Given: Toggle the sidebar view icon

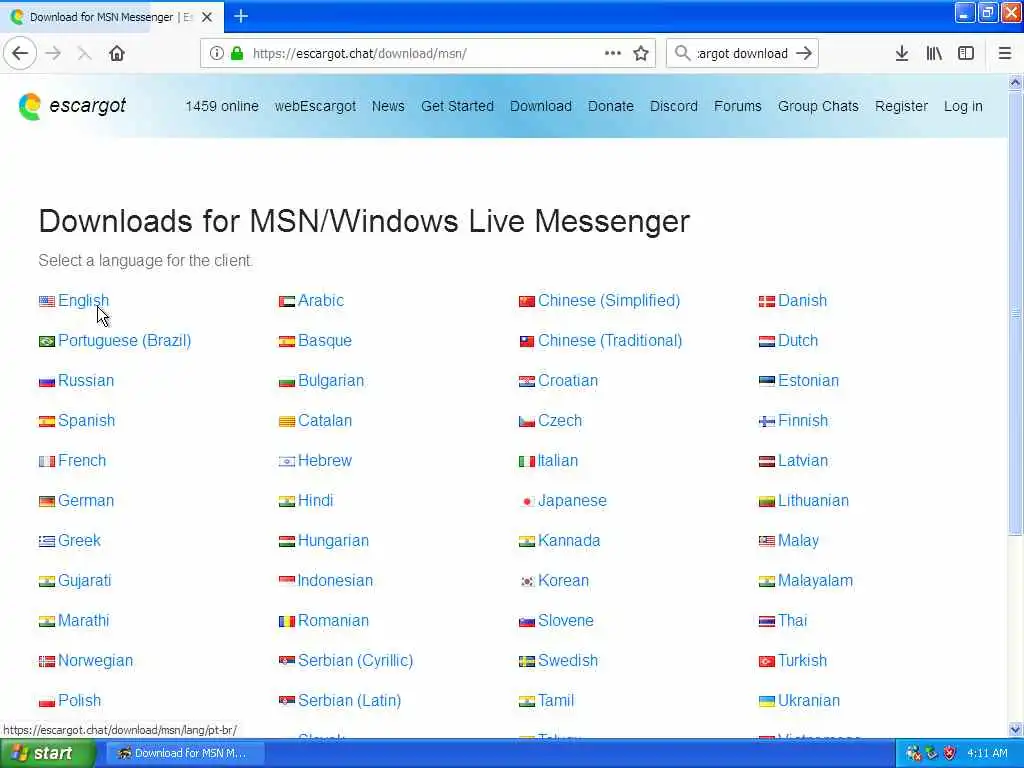Looking at the screenshot, I should (966, 54).
